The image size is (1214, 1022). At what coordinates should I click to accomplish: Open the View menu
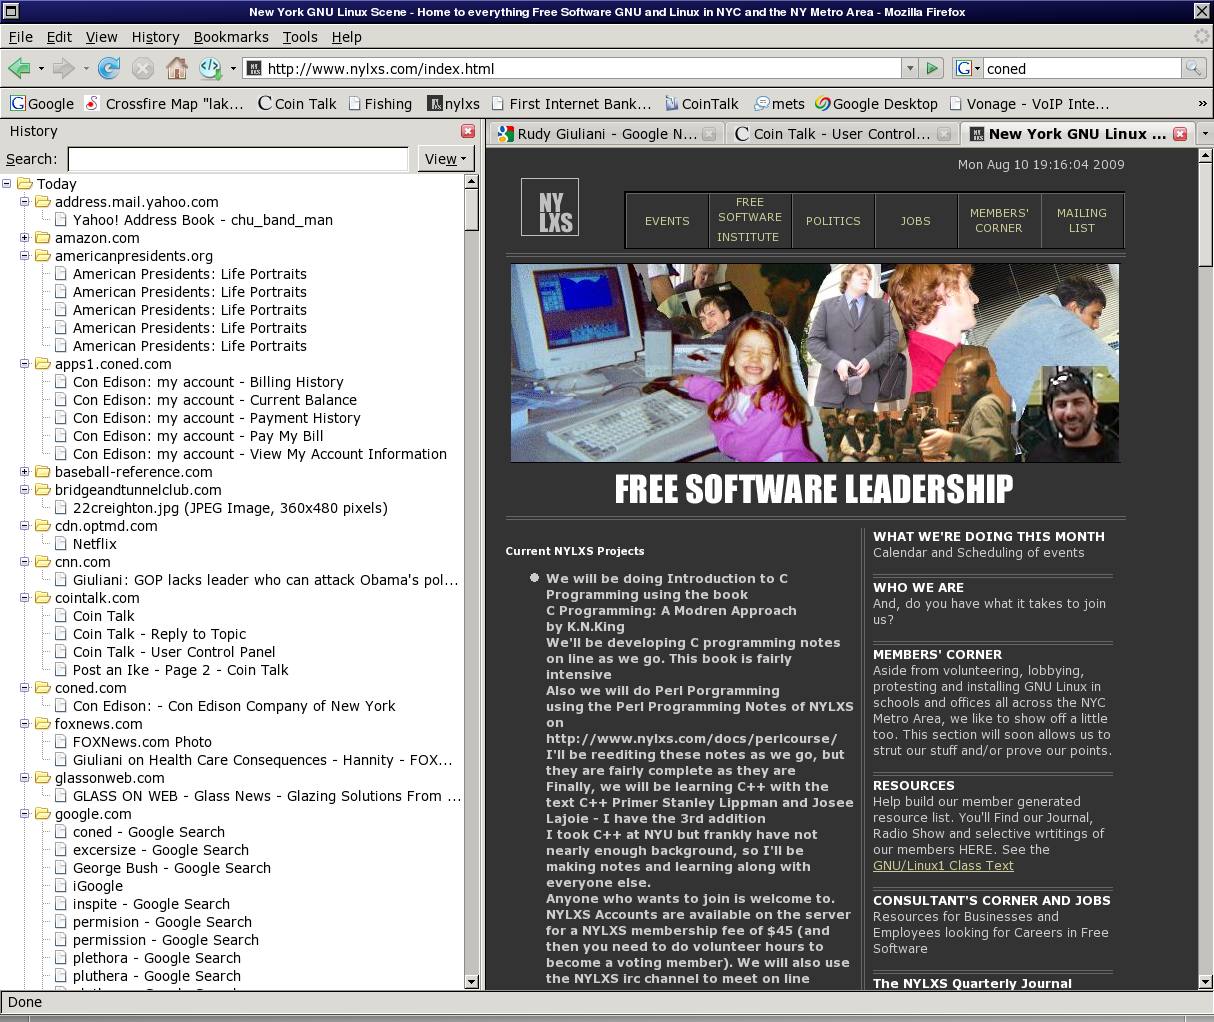101,37
